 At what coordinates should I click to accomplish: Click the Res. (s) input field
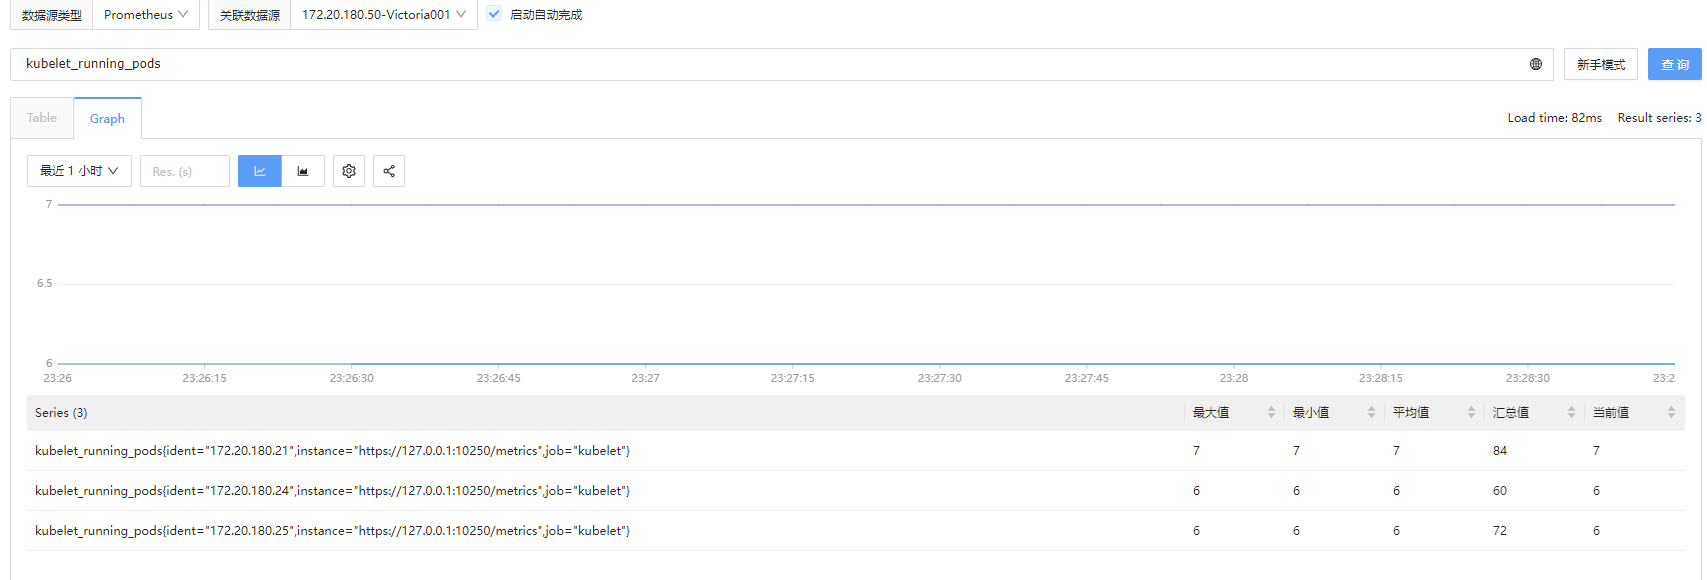pyautogui.click(x=185, y=171)
